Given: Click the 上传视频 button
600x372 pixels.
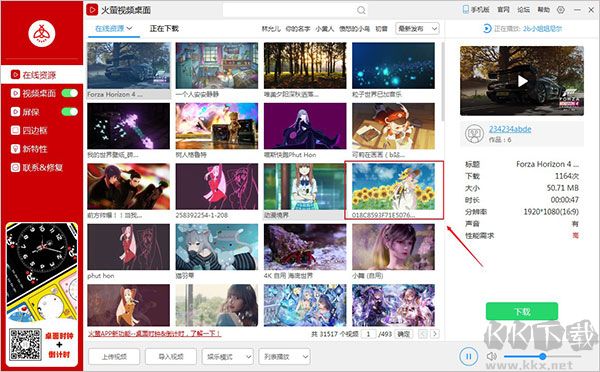Looking at the screenshot, I should click(114, 357).
